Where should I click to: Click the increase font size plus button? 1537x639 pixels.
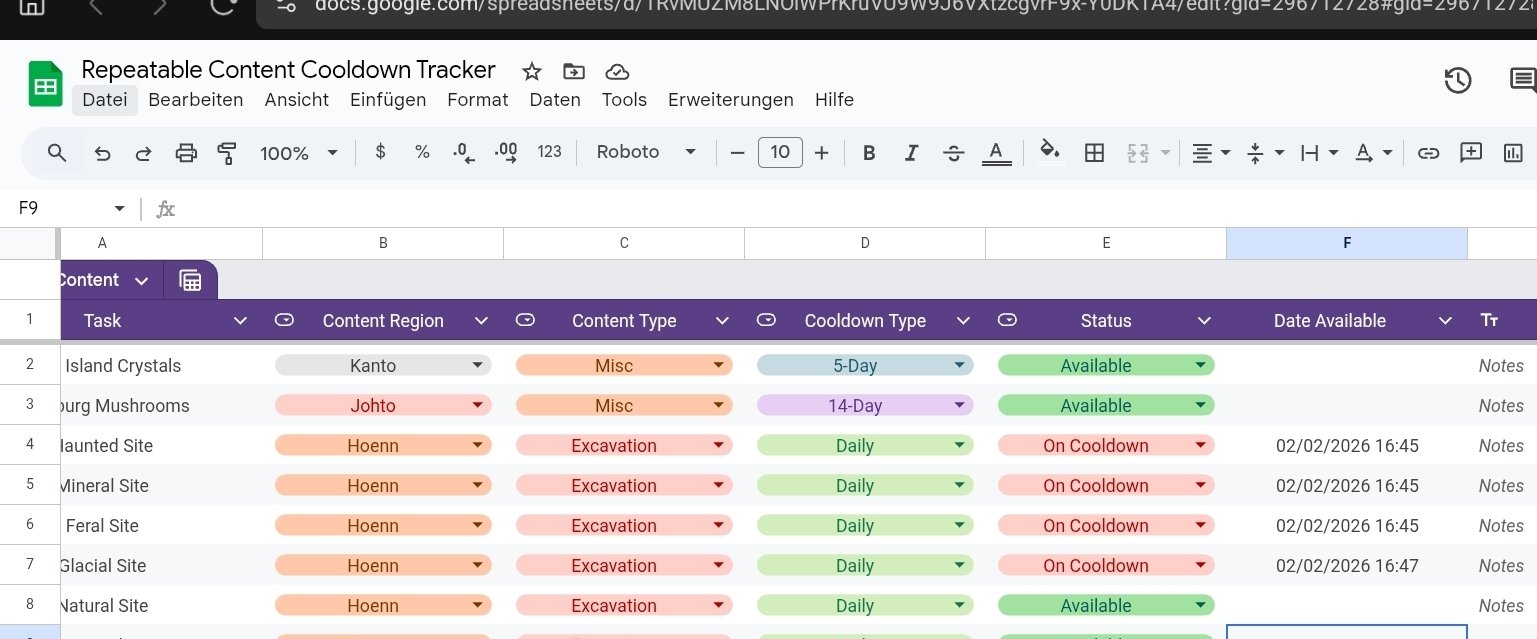tap(821, 152)
